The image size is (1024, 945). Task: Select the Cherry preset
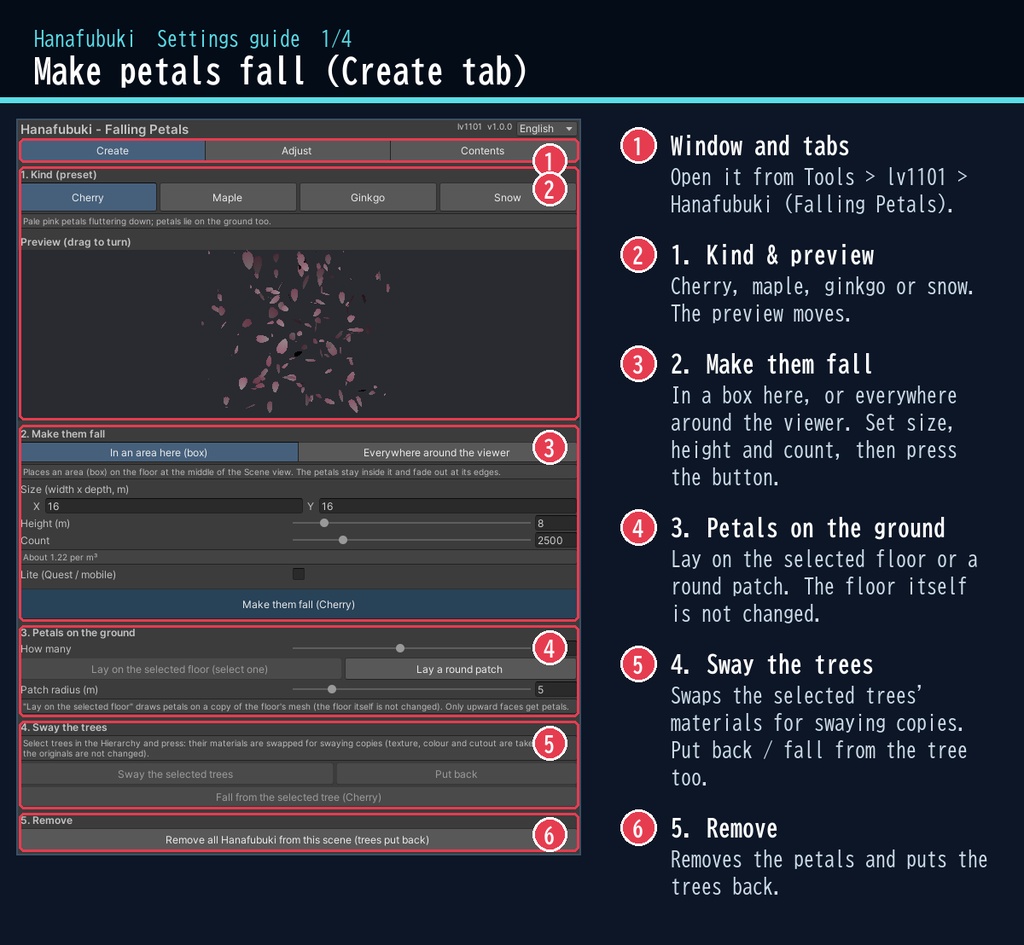[x=88, y=197]
